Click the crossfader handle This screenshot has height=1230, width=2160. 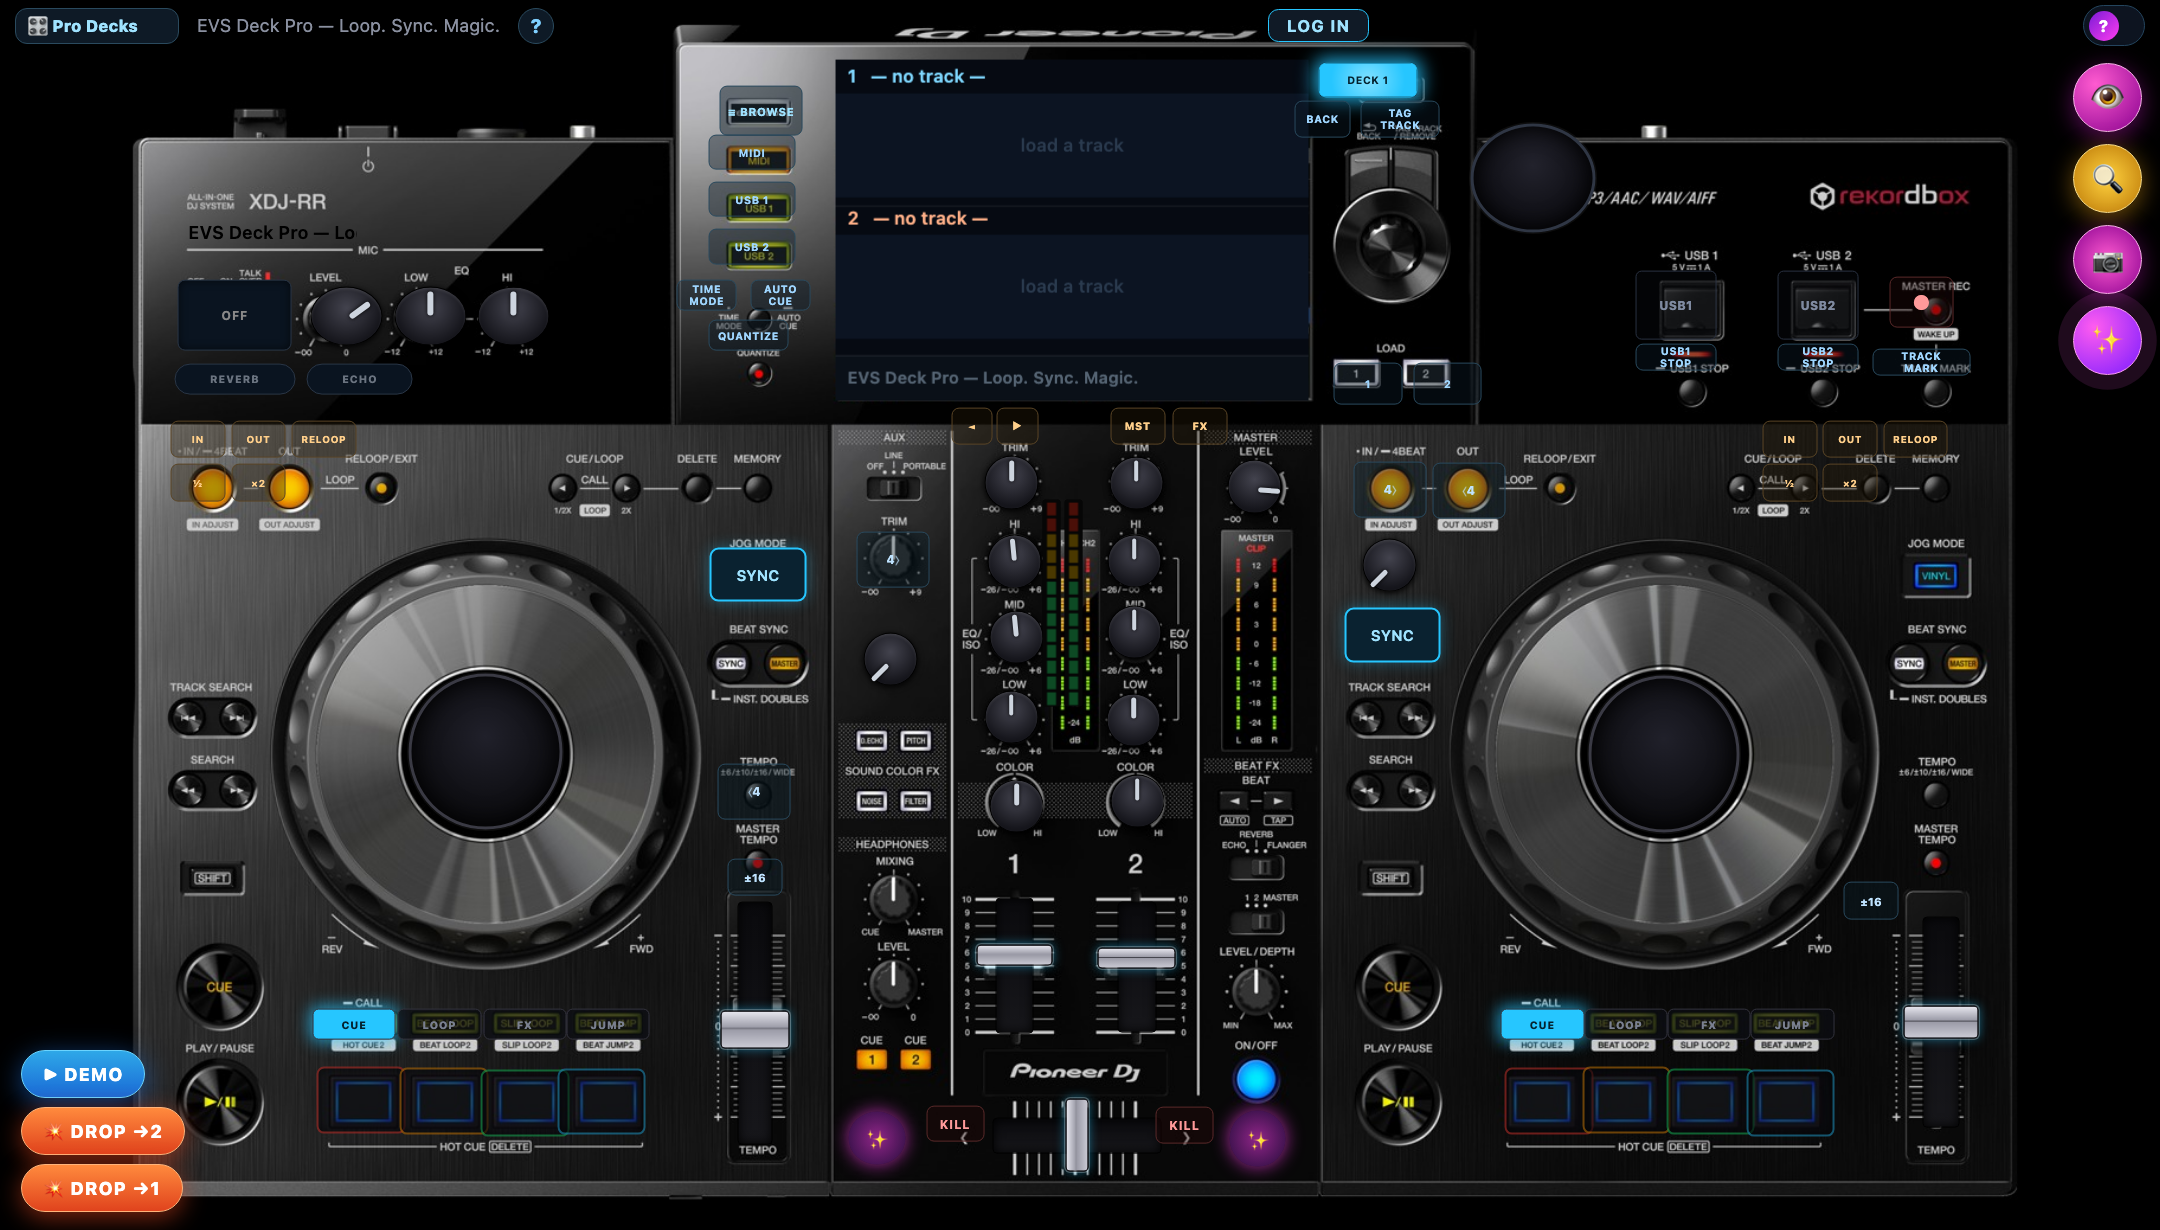tap(1076, 1135)
